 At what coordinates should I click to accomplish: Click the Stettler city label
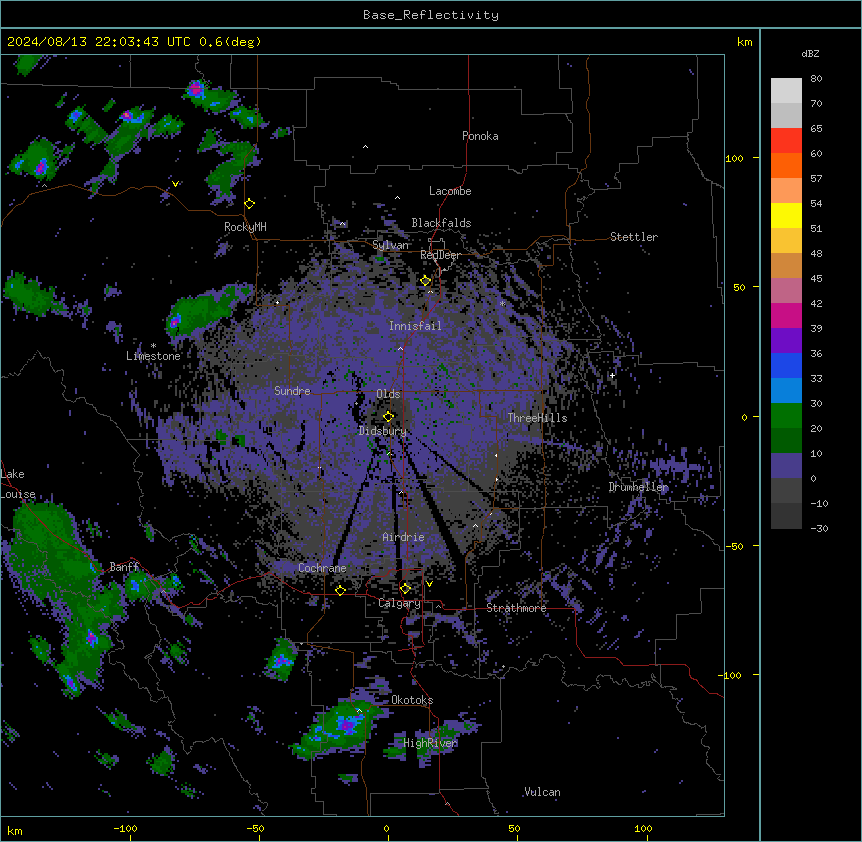pyautogui.click(x=634, y=237)
